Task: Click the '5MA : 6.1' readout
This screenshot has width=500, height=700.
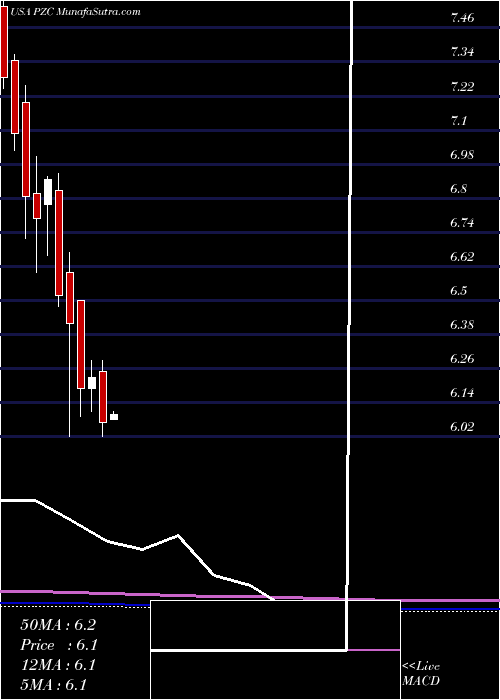Action: pyautogui.click(x=54, y=685)
